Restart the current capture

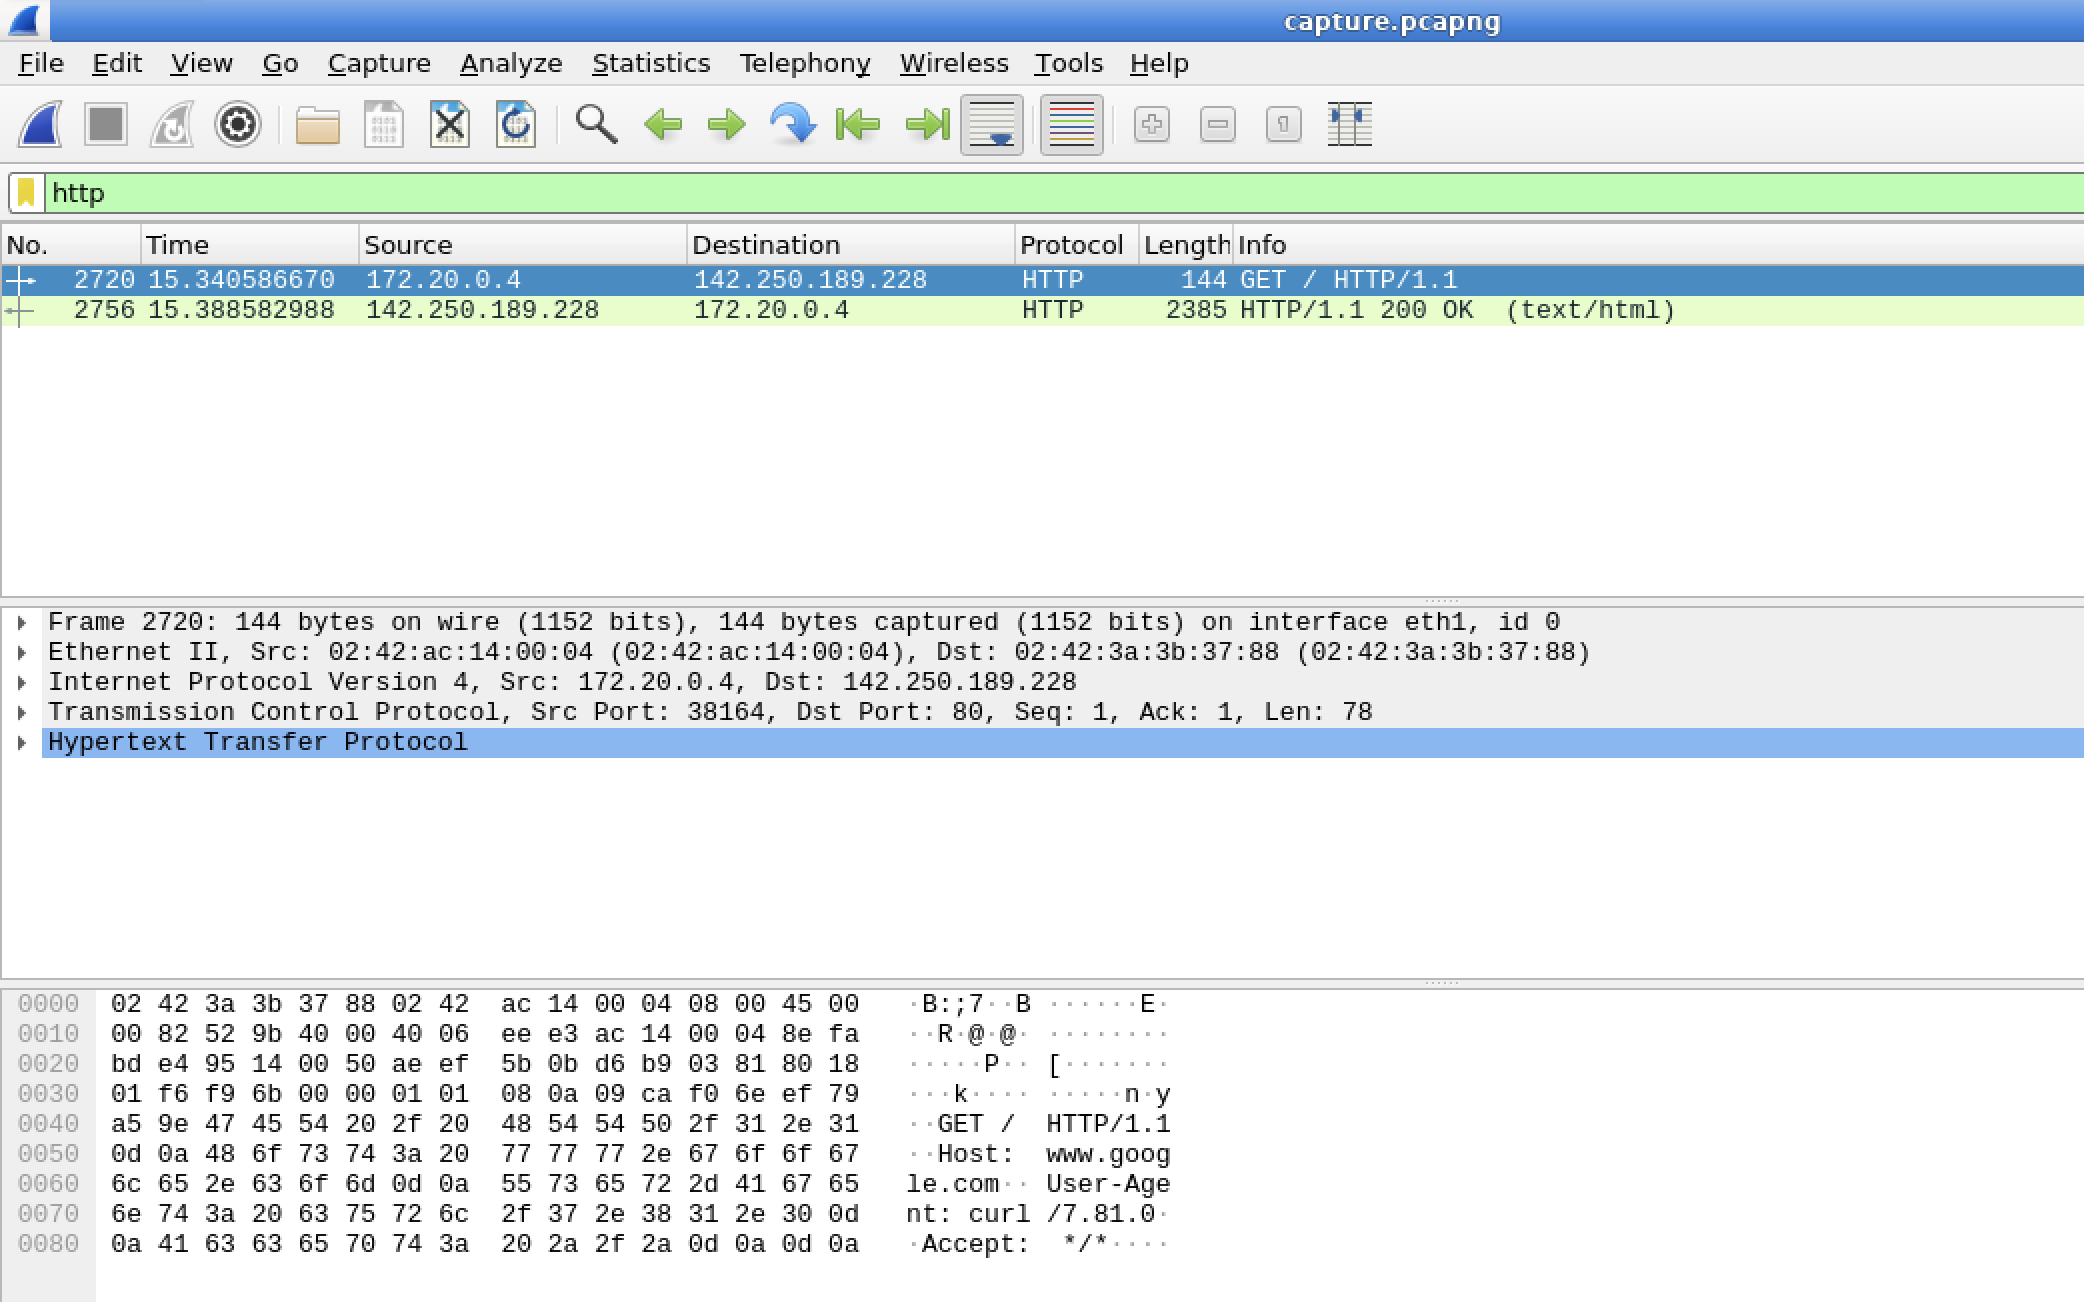pos(172,125)
